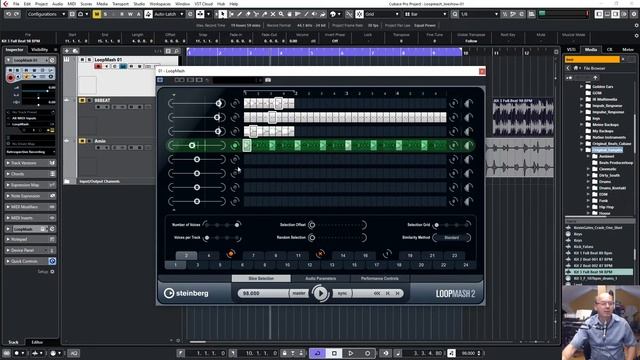Toggle Snap icon beside Grid dropdown
The height and width of the screenshot is (360, 640).
coord(359,14)
